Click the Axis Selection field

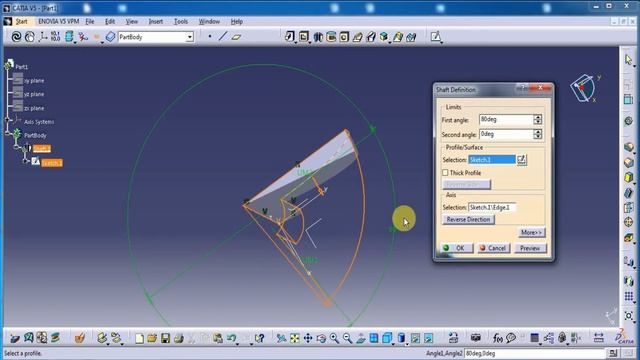pyautogui.click(x=492, y=207)
